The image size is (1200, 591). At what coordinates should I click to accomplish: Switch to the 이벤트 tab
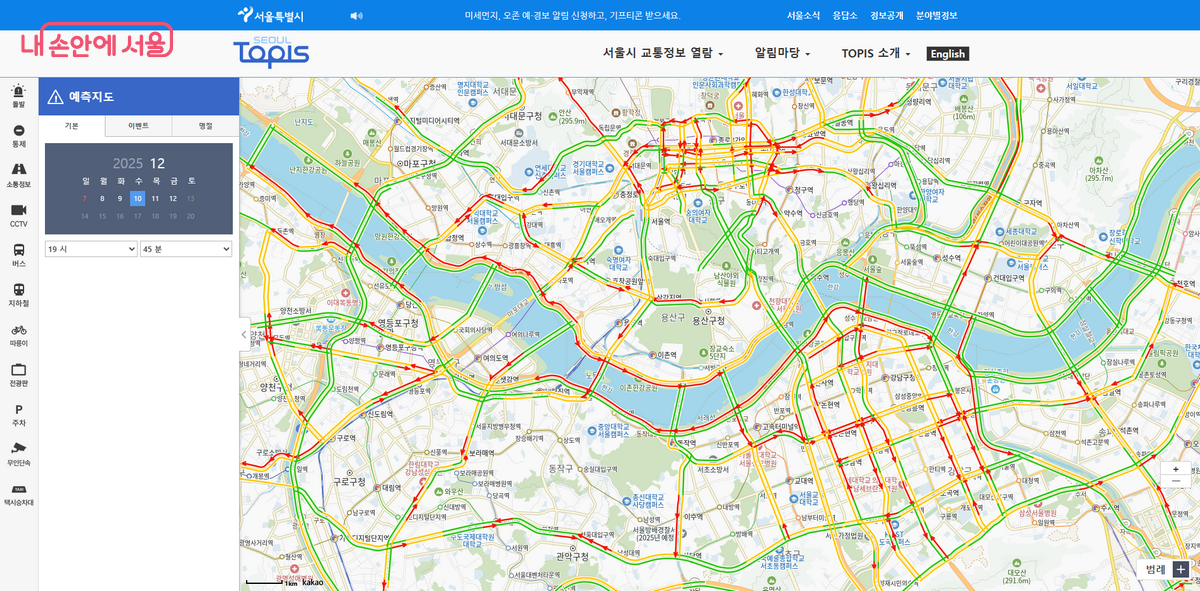[x=138, y=126]
